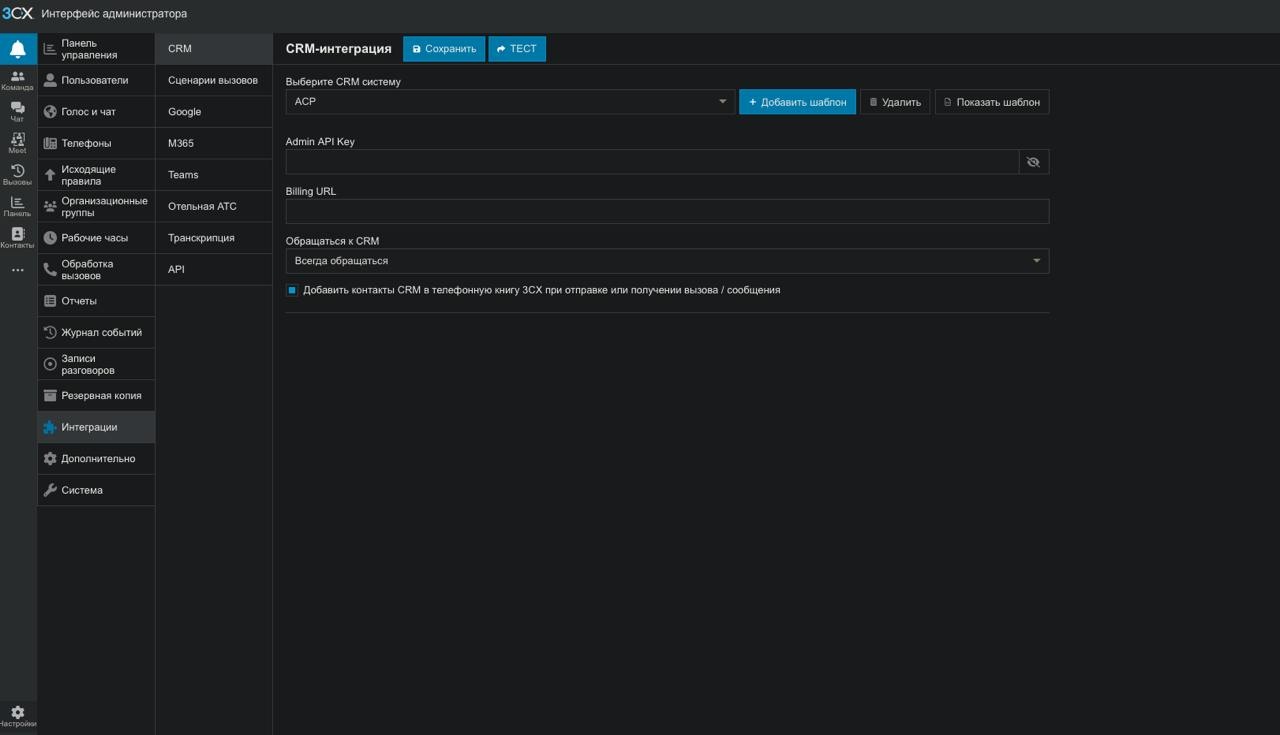
Task: Open the Контакты contacts icon
Action: coord(18,237)
